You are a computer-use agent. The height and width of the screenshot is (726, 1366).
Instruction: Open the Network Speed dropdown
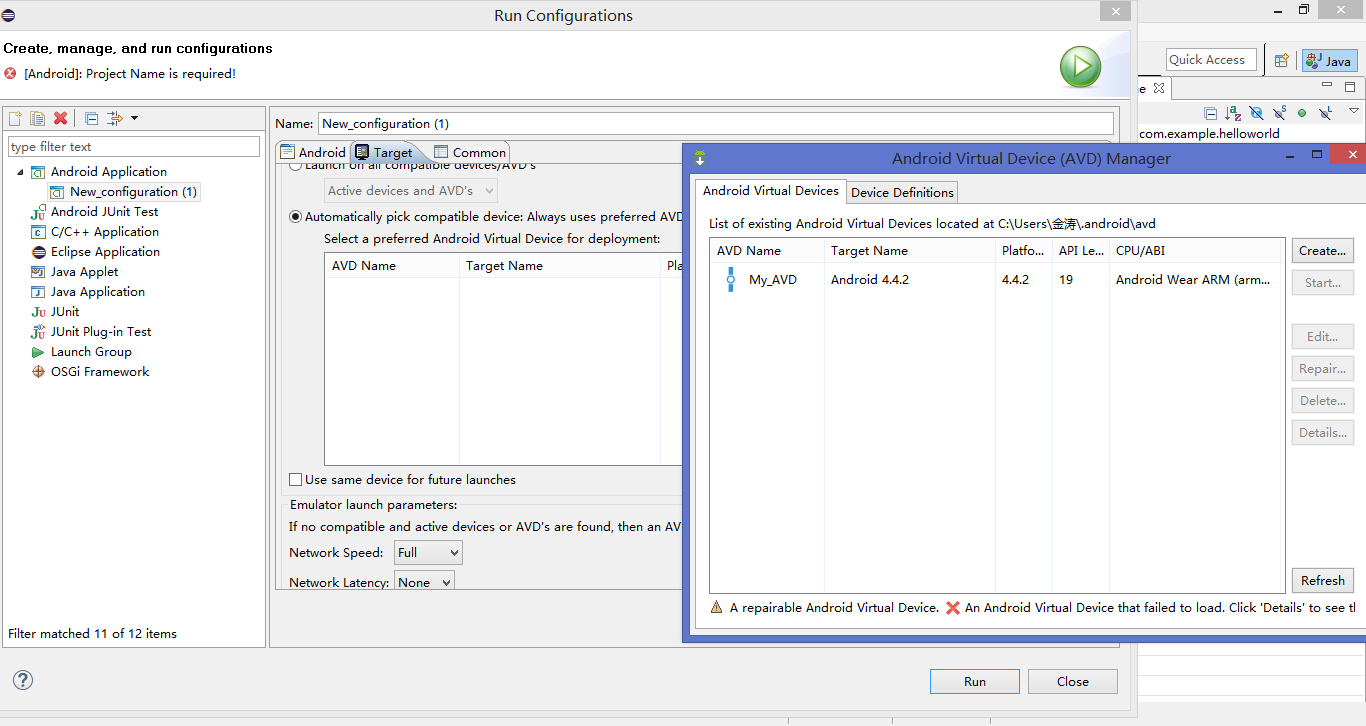428,552
